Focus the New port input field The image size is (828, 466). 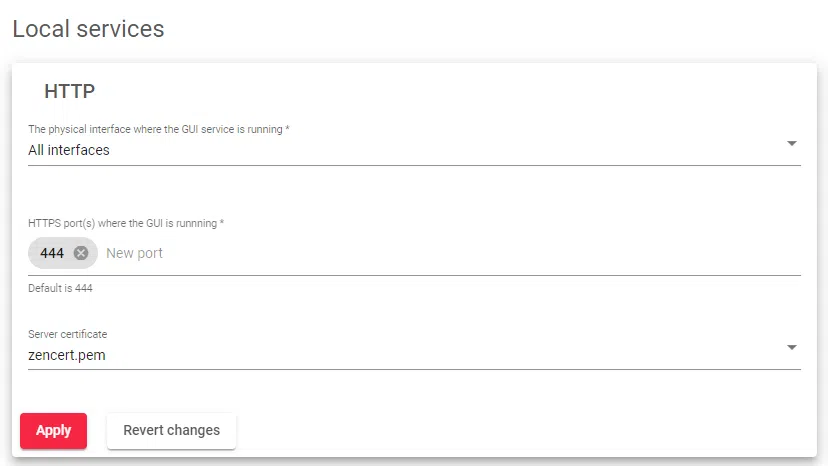coord(134,253)
